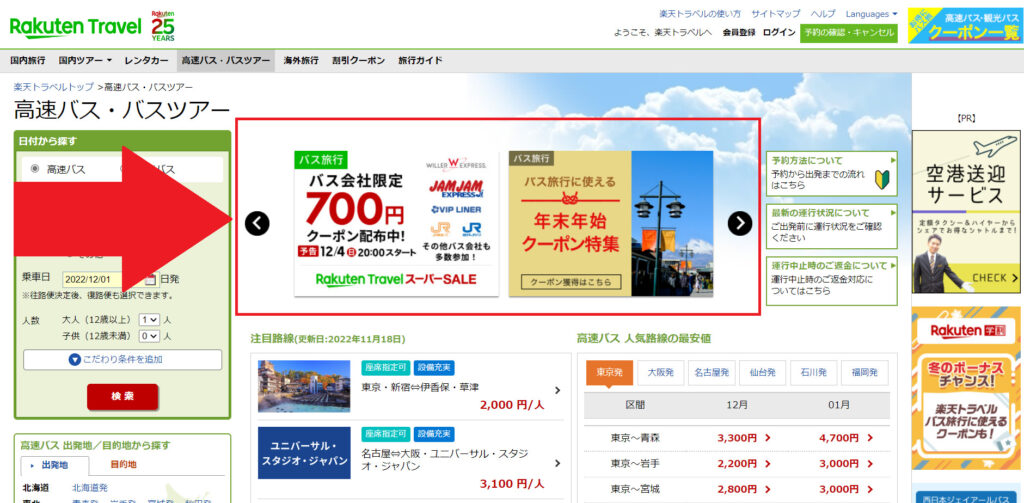Show previous carousel banner with left arrow
This screenshot has height=503, width=1024.
pyautogui.click(x=257, y=223)
